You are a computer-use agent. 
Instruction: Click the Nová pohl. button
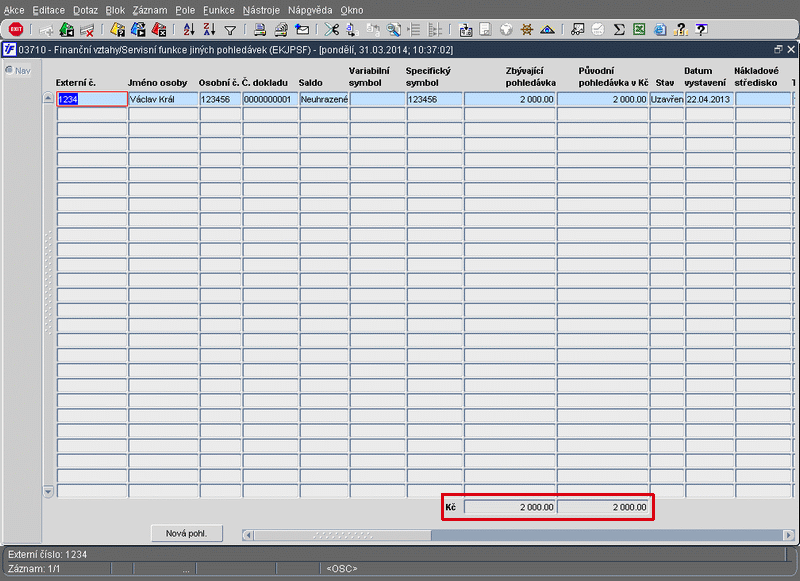coord(187,534)
